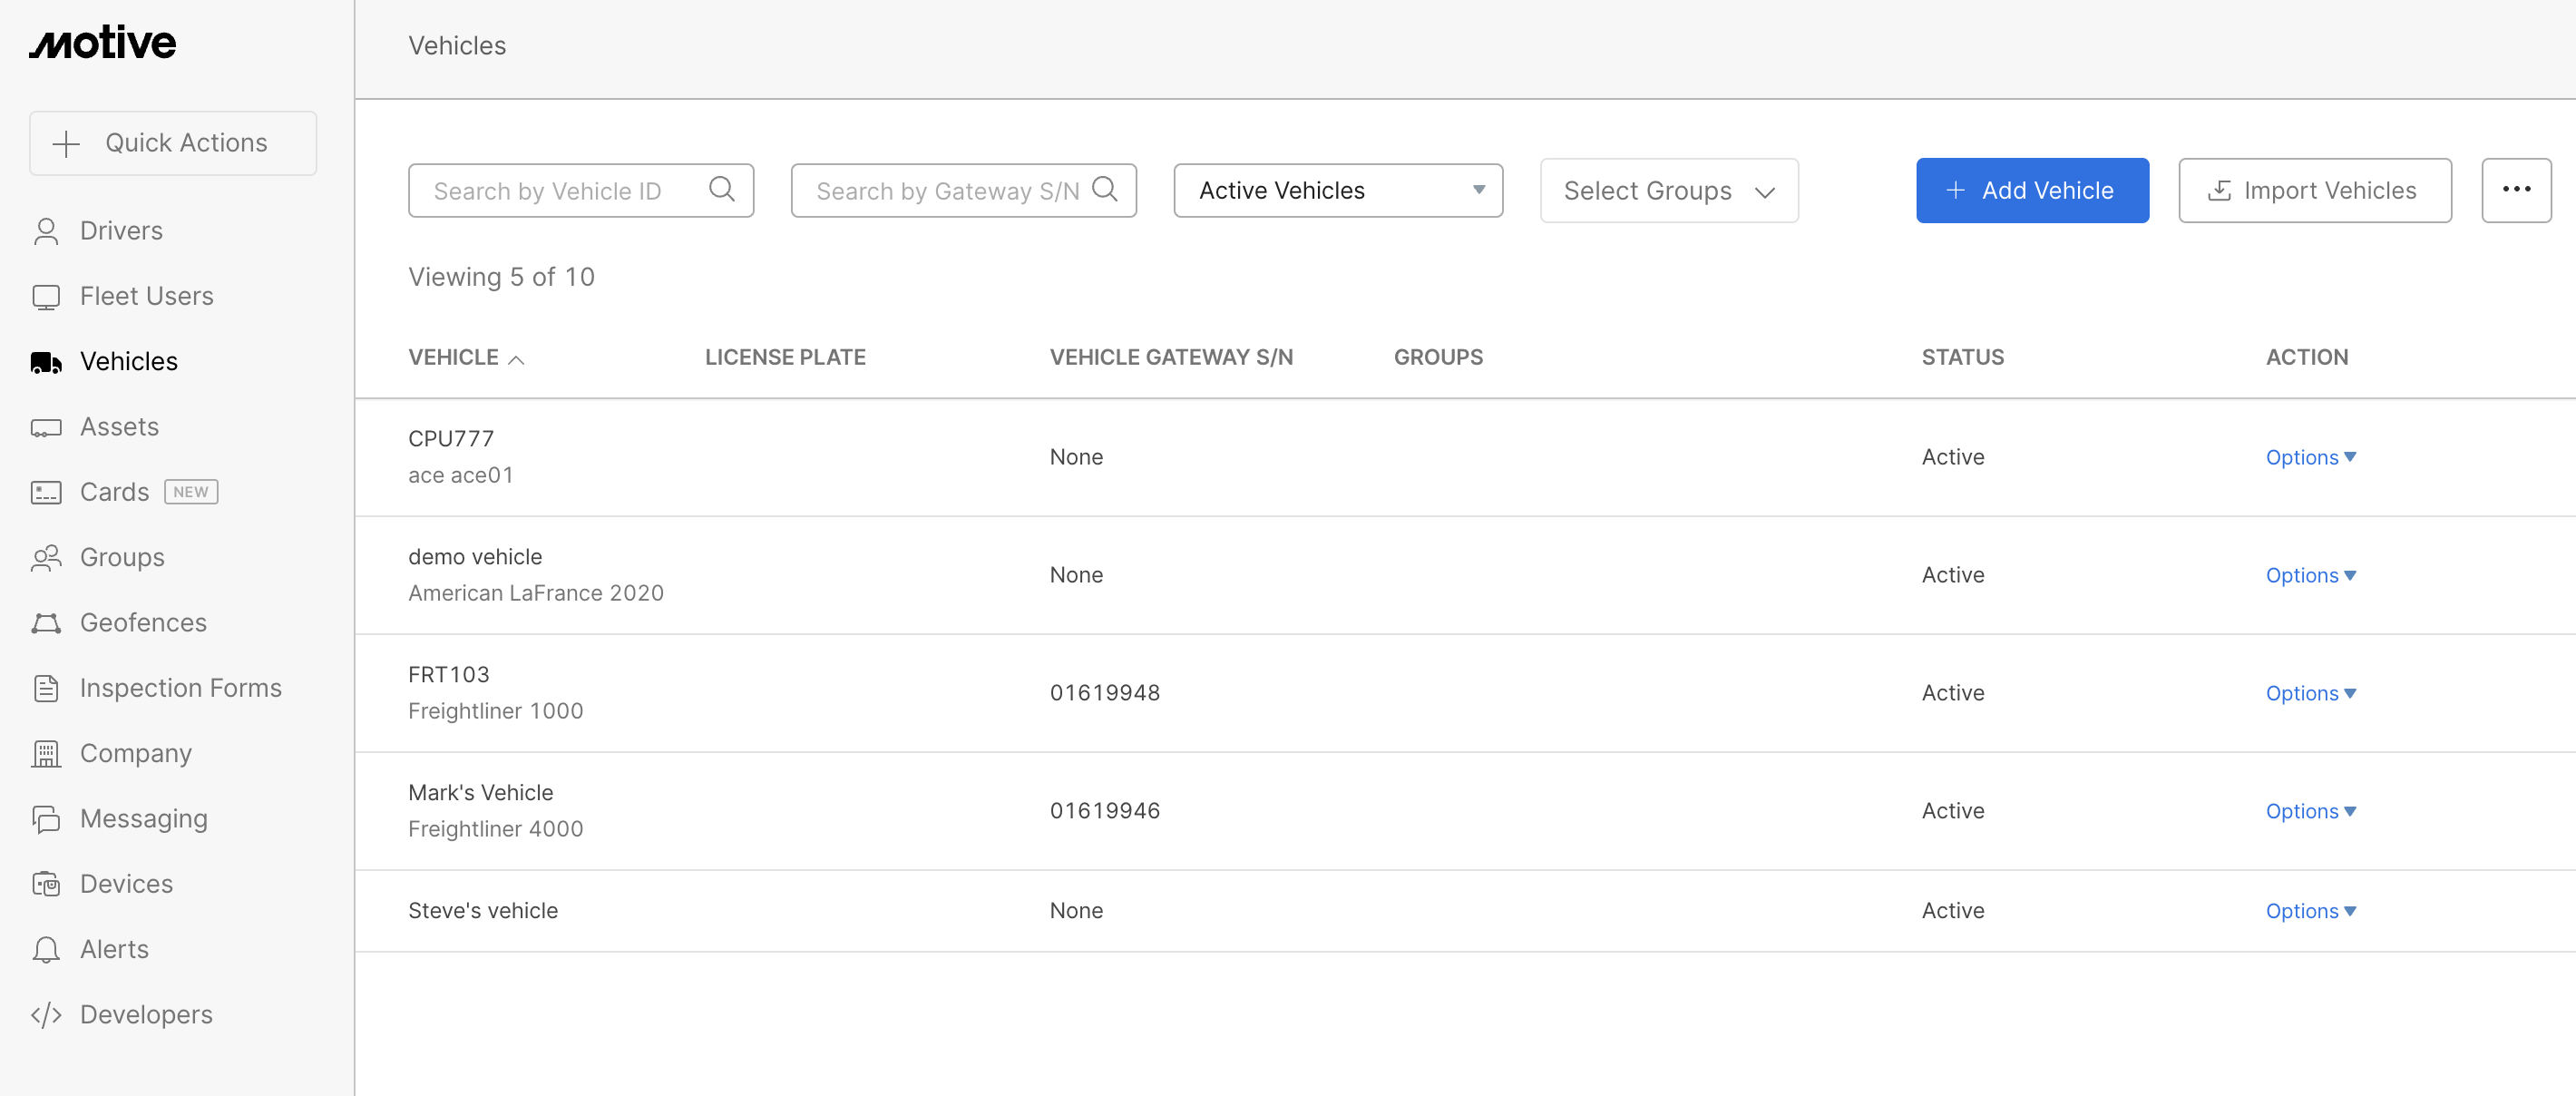Go to Fleet Users page
This screenshot has height=1096, width=2576.
[147, 297]
